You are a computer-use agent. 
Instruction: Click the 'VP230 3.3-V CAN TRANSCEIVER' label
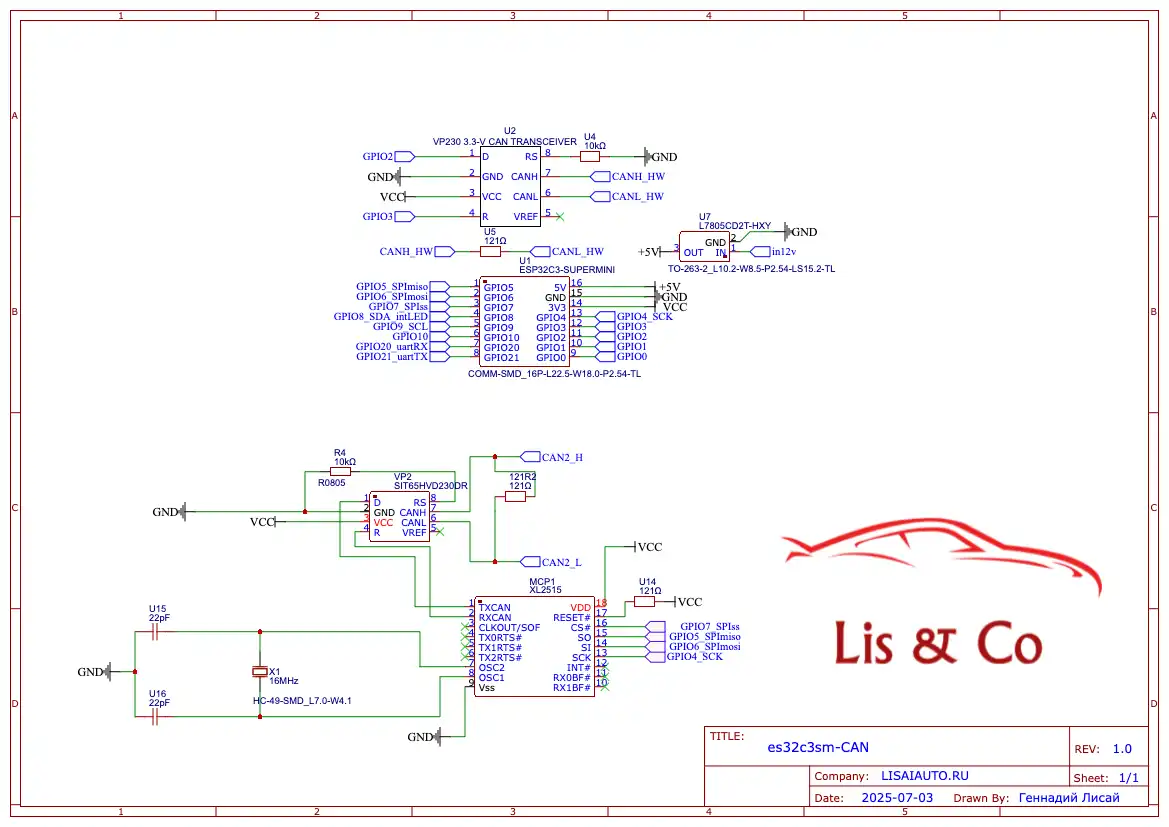tap(505, 142)
